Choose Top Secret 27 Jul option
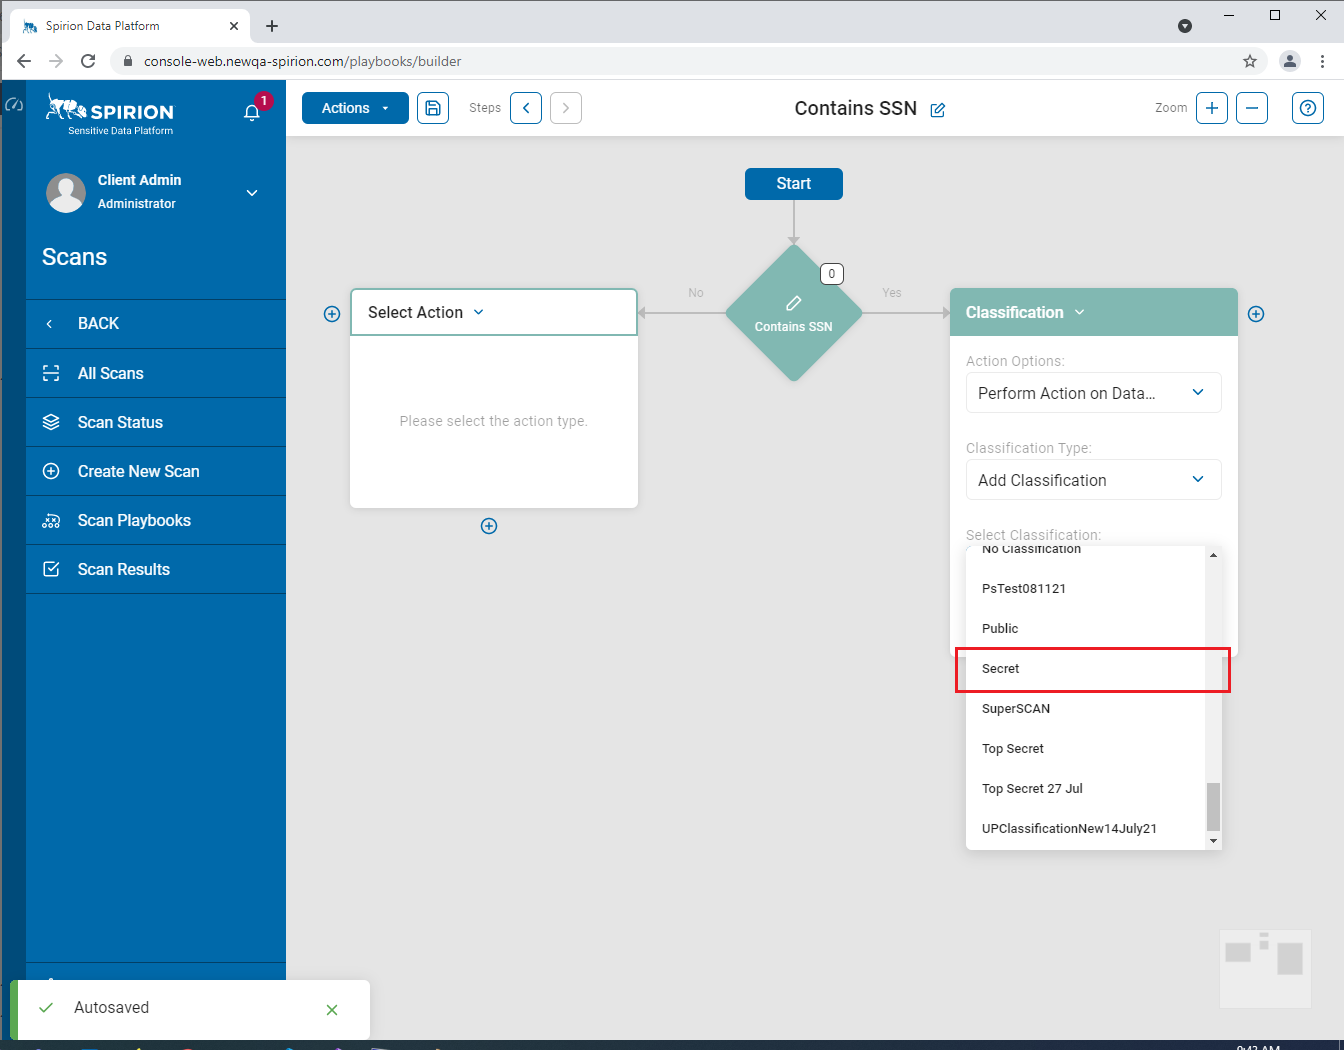This screenshot has height=1050, width=1344. pos(1086,788)
